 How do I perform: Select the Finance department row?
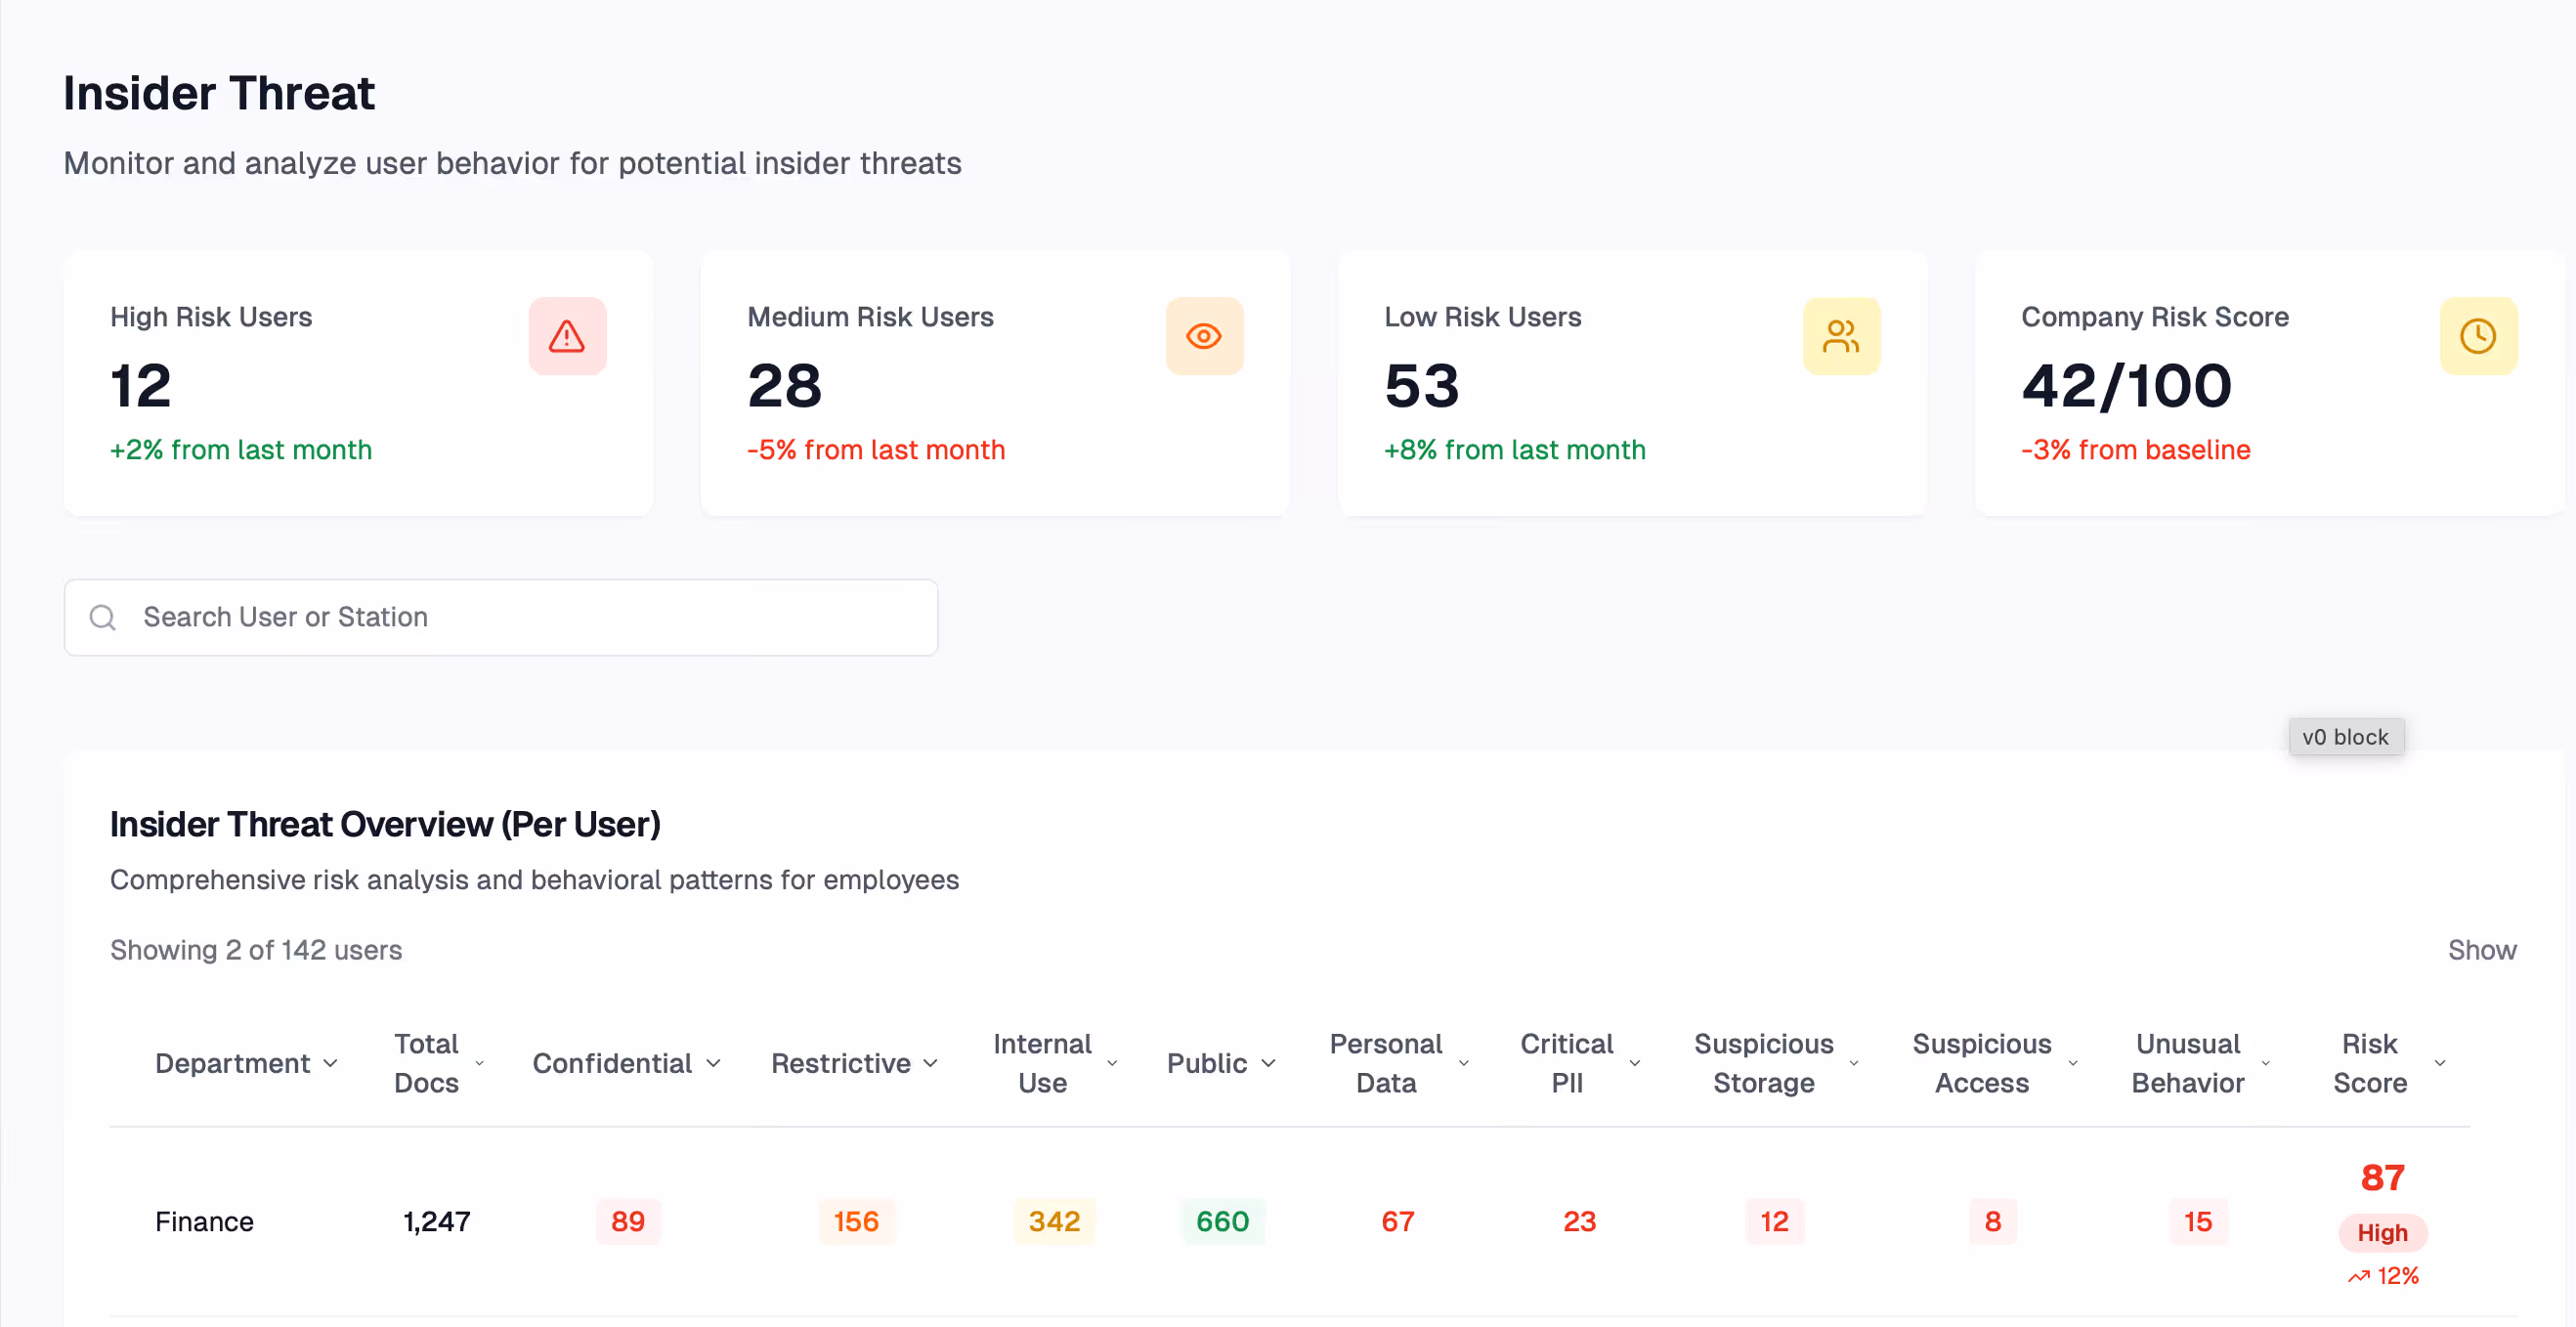204,1221
